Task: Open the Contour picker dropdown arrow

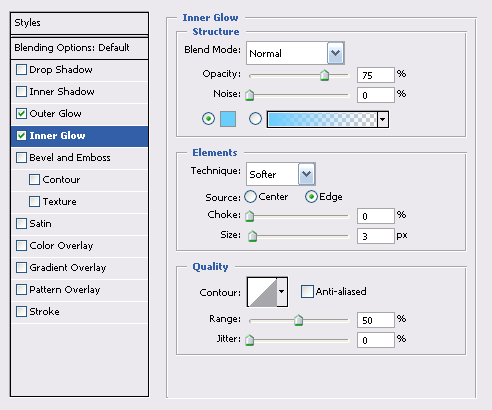Action: [x=282, y=292]
